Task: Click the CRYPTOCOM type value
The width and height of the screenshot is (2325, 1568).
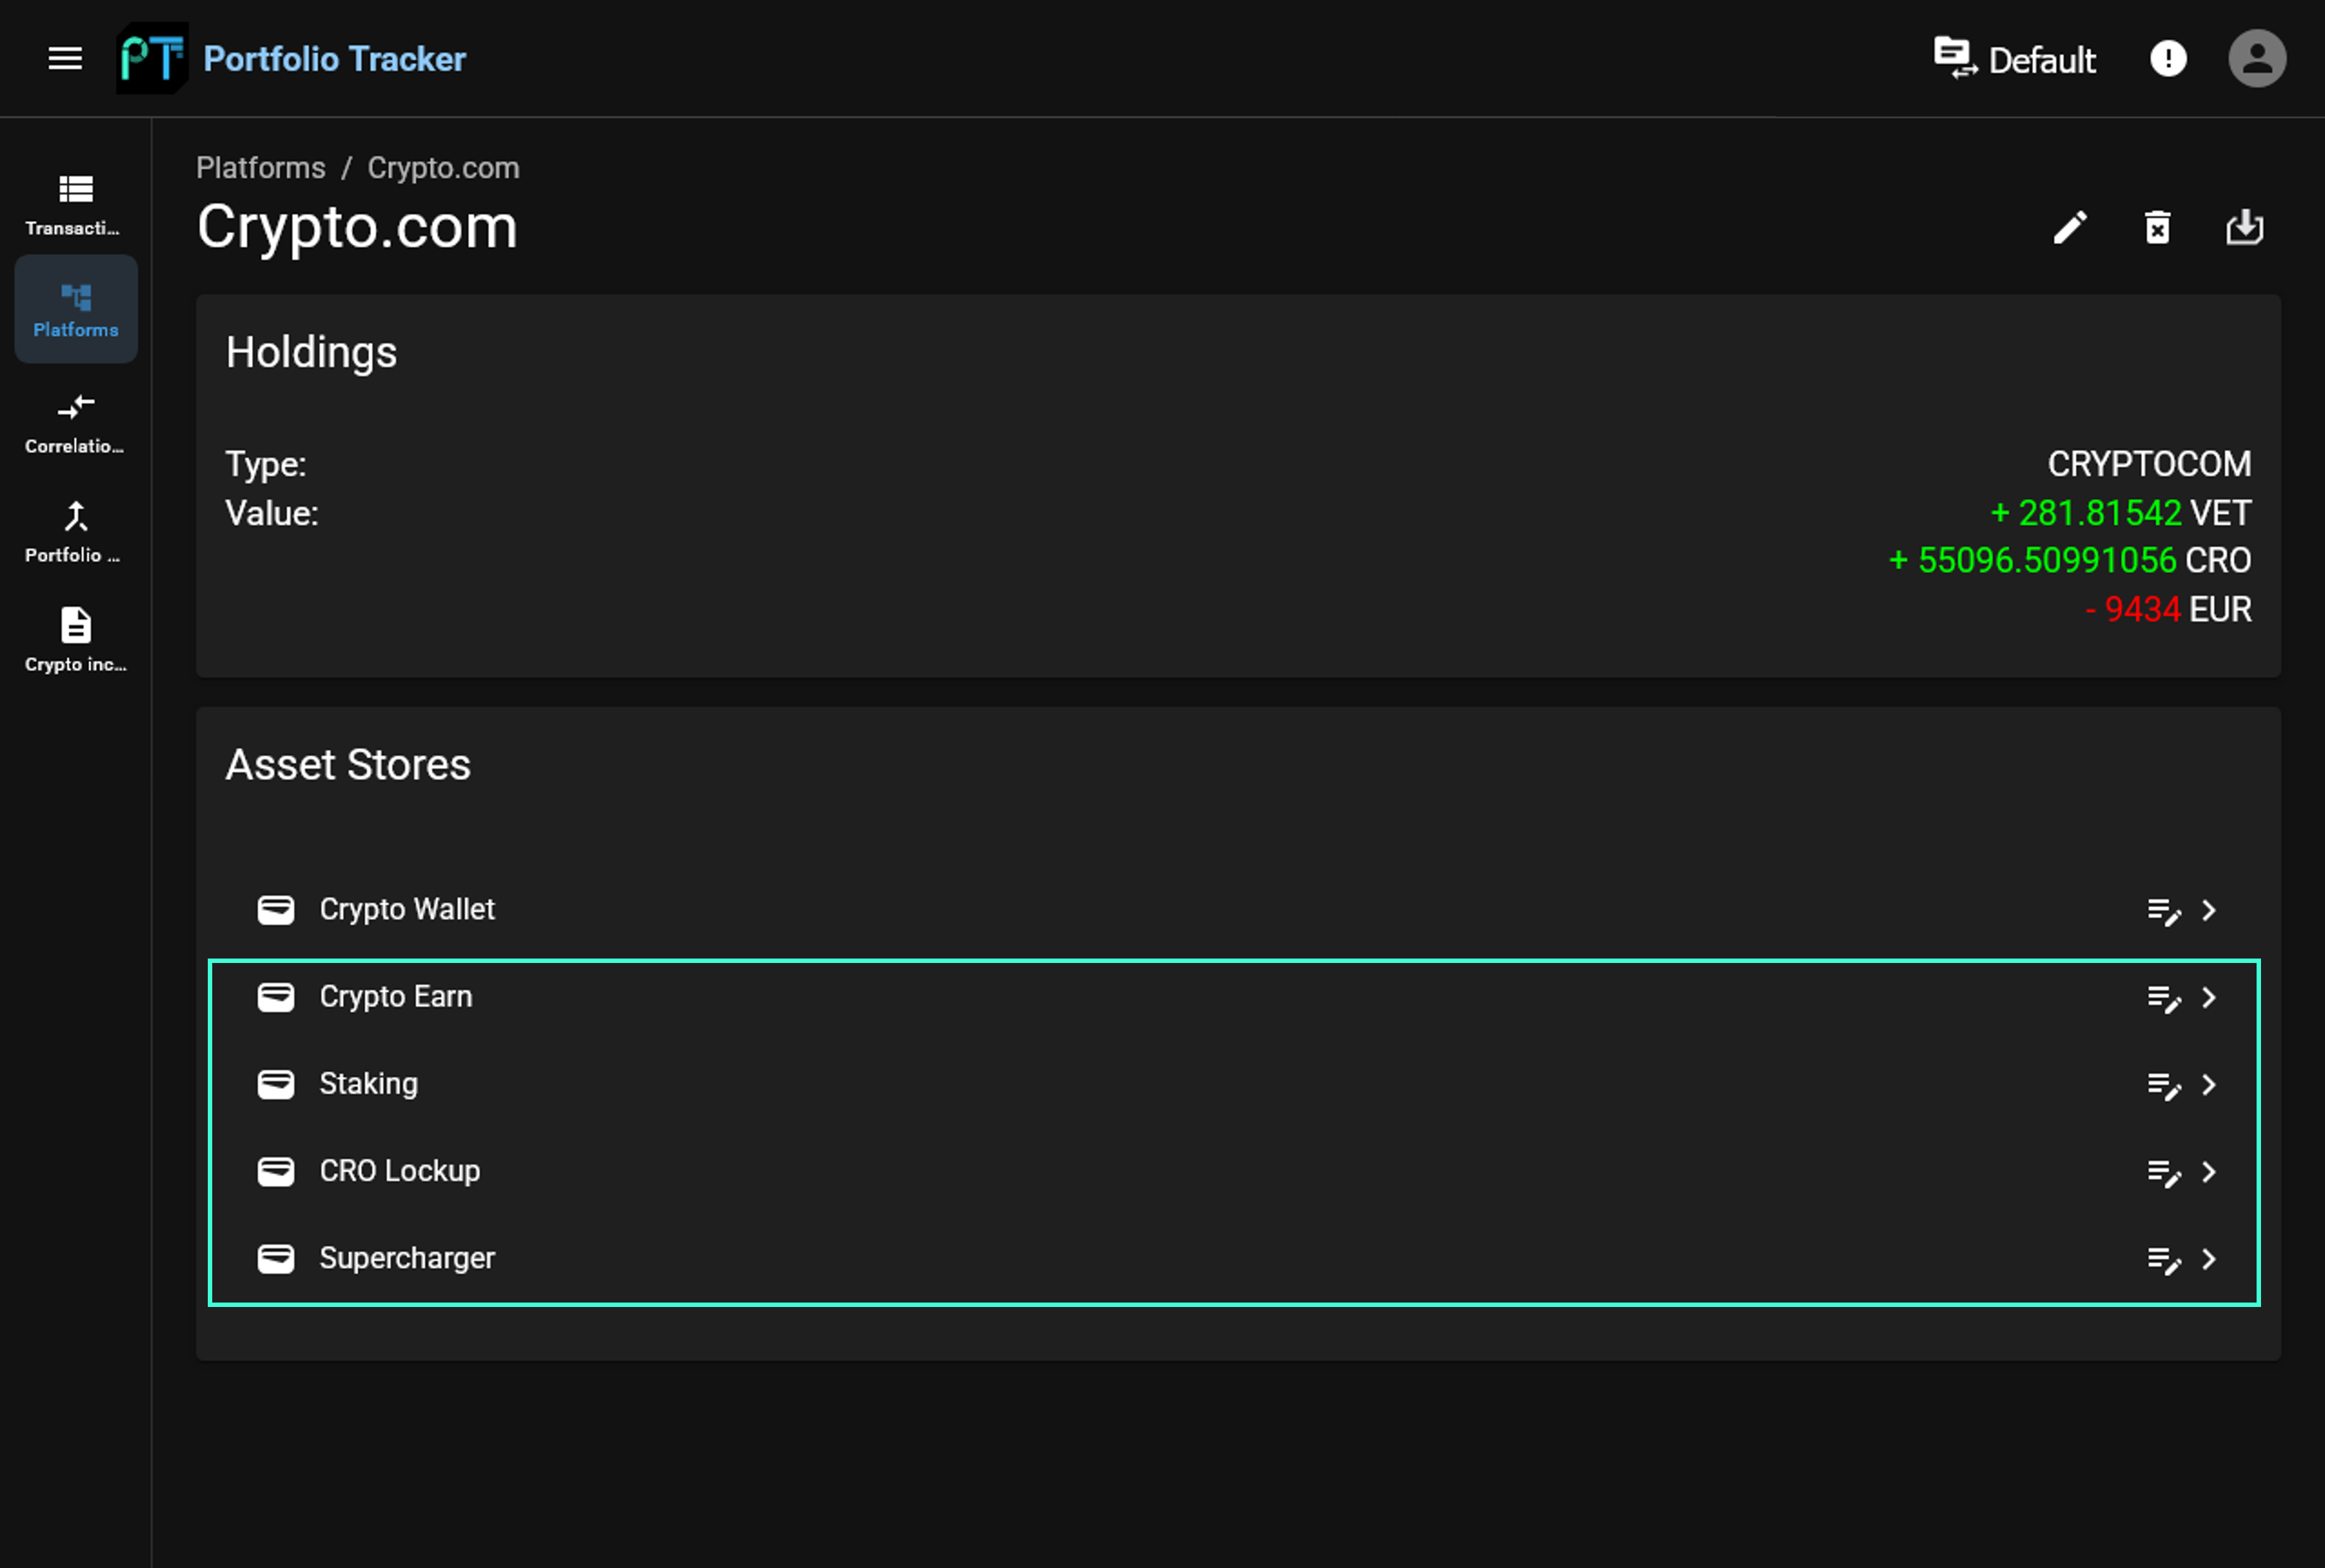Action: pyautogui.click(x=2149, y=464)
